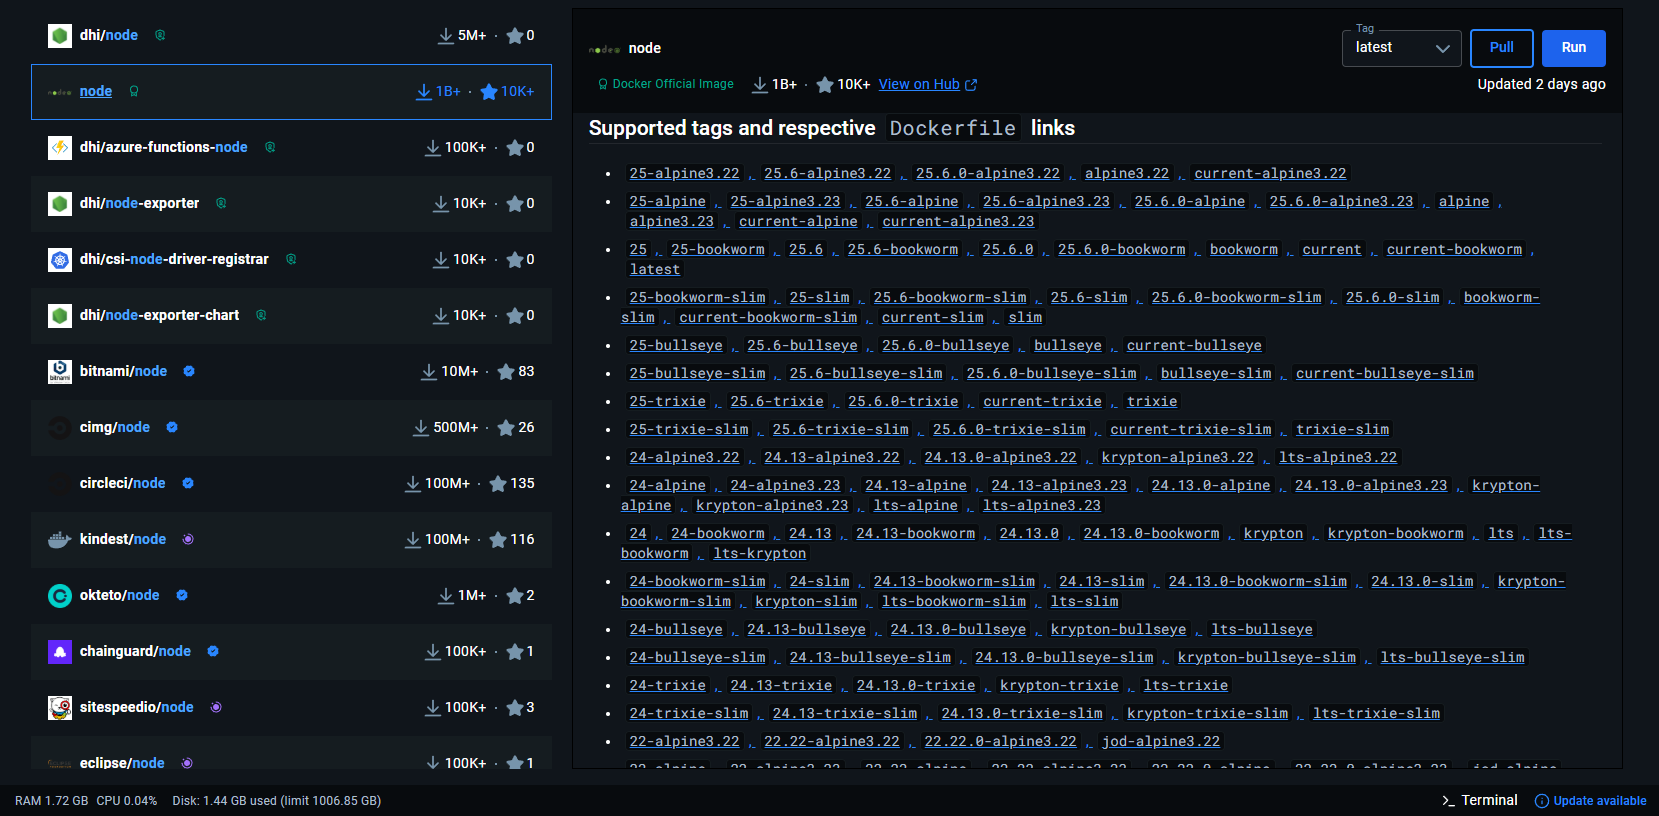Screen dimensions: 1659x816
Task: Open the trixie-slim tag link
Action: click(1343, 429)
